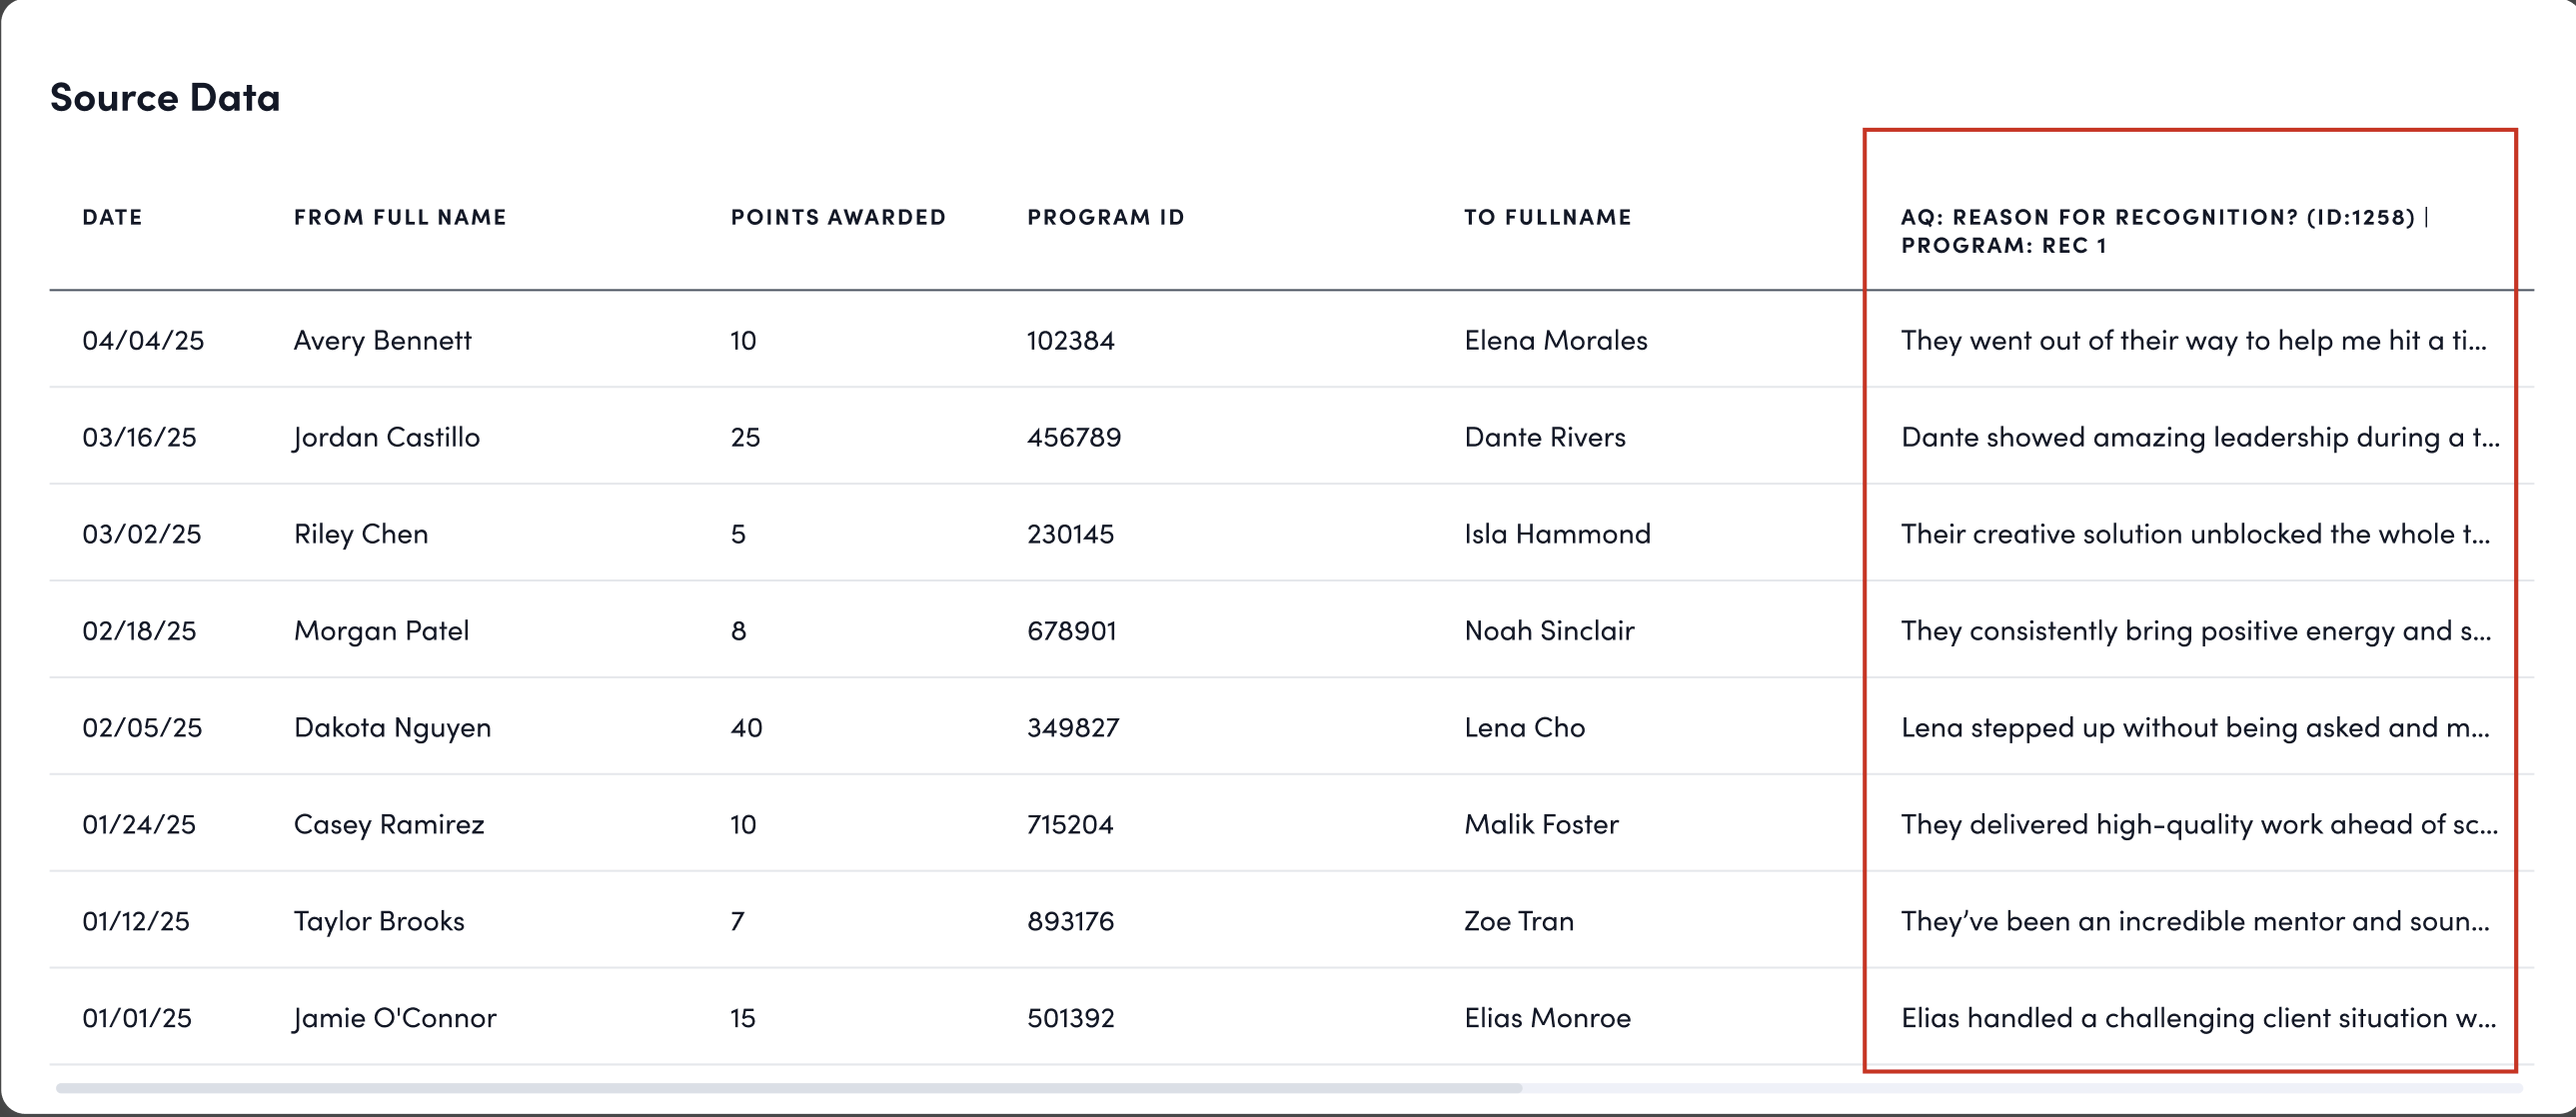Select the Isla Hammond recipient cell

[1557, 534]
